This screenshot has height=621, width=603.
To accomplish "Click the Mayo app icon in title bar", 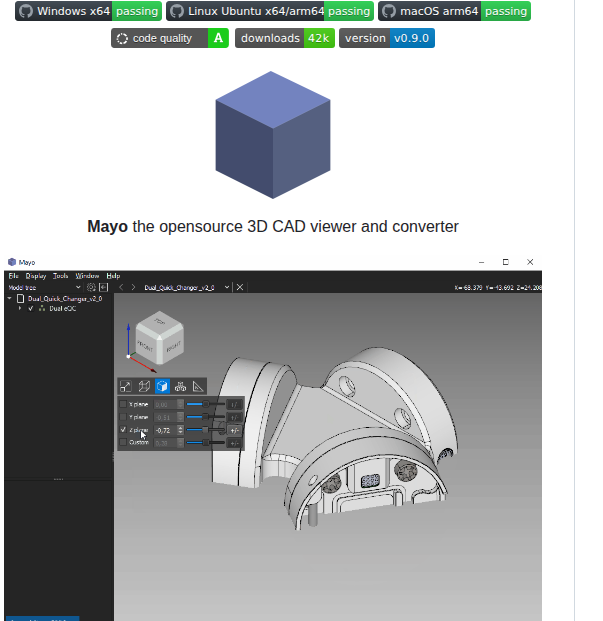I will [x=12, y=262].
